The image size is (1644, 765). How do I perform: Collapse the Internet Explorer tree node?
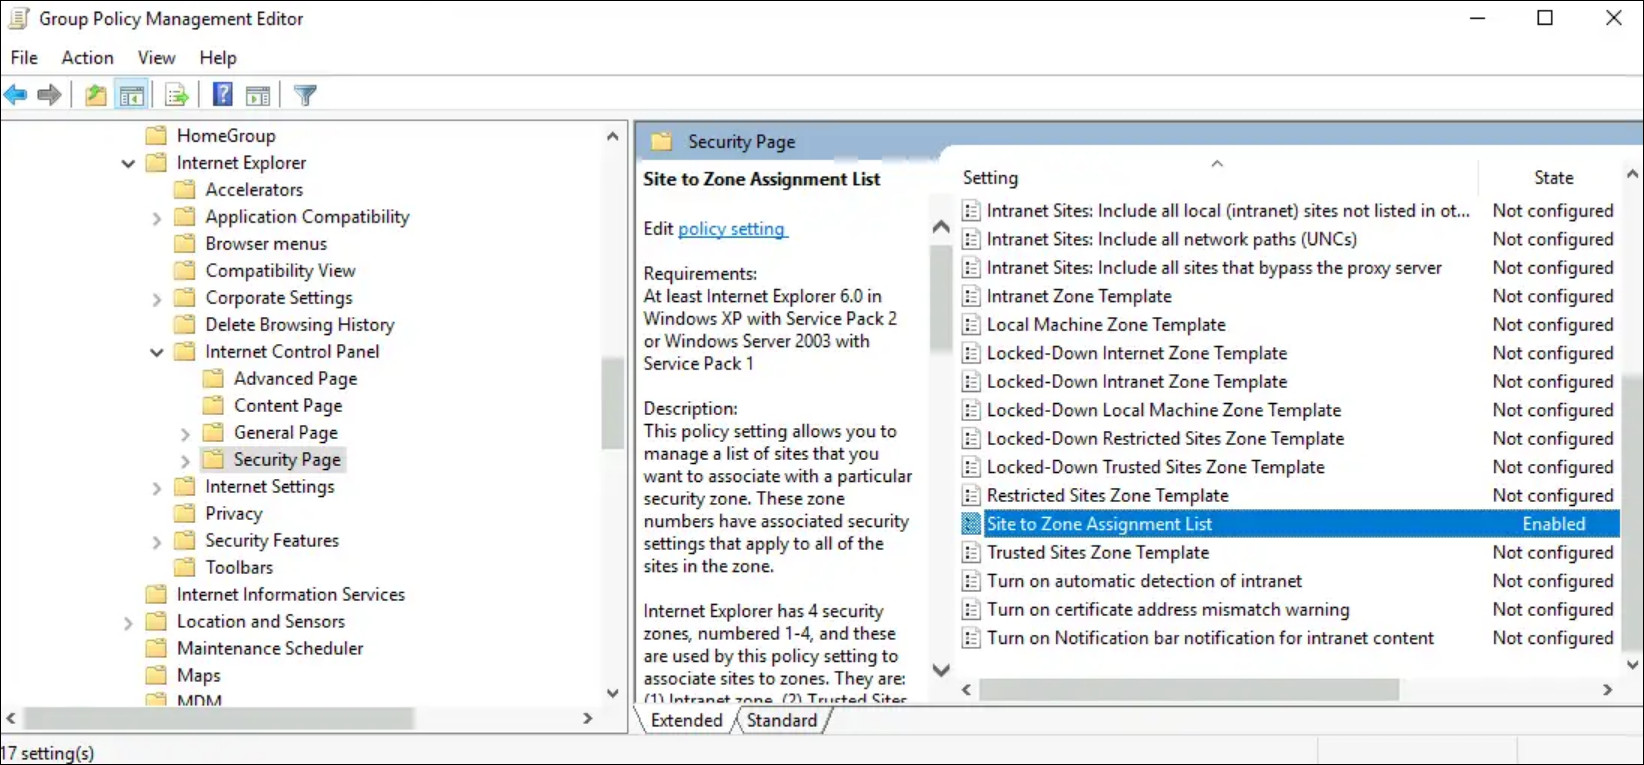point(128,163)
